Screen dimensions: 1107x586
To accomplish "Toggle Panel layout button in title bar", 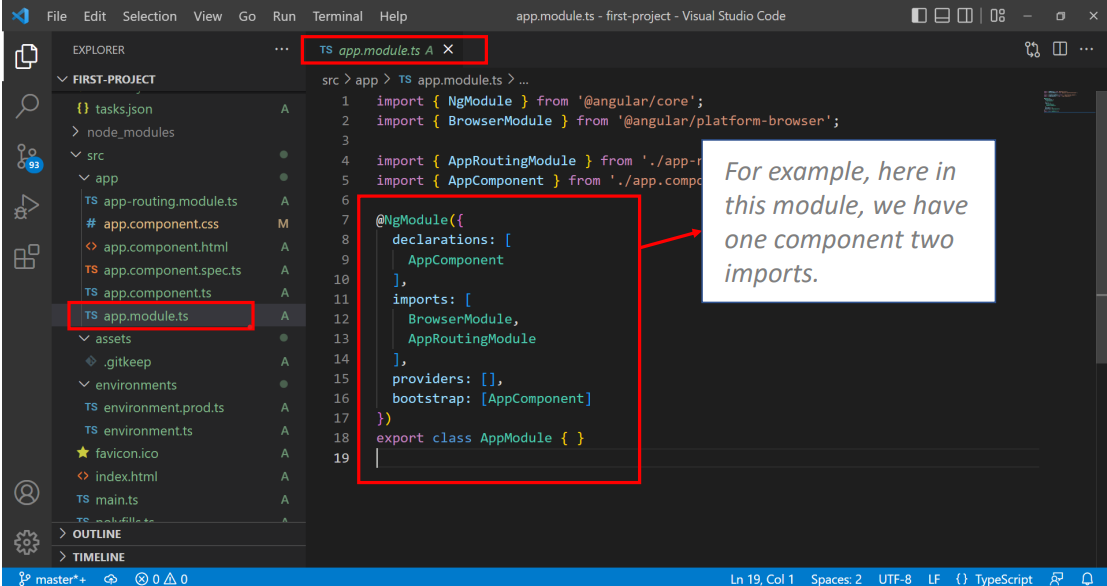I will click(x=942, y=16).
